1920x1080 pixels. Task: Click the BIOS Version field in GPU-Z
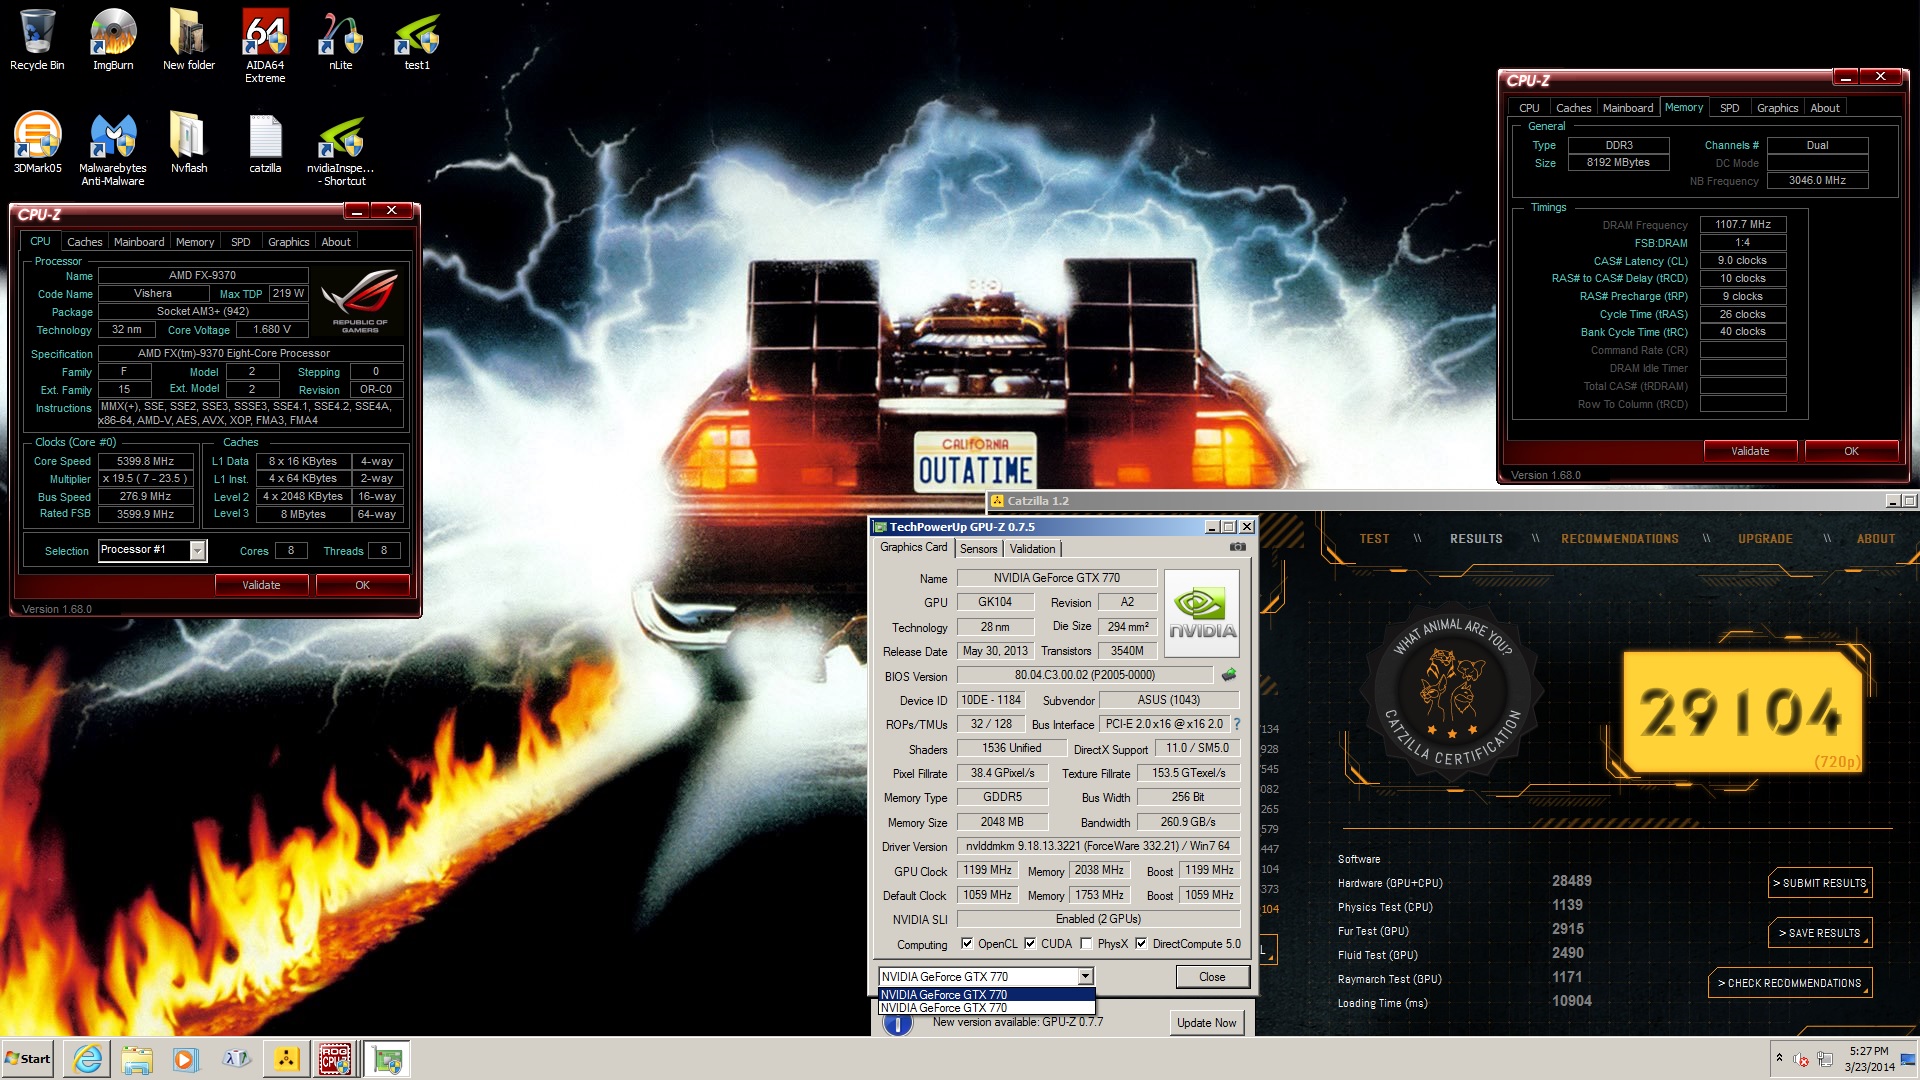(1084, 675)
